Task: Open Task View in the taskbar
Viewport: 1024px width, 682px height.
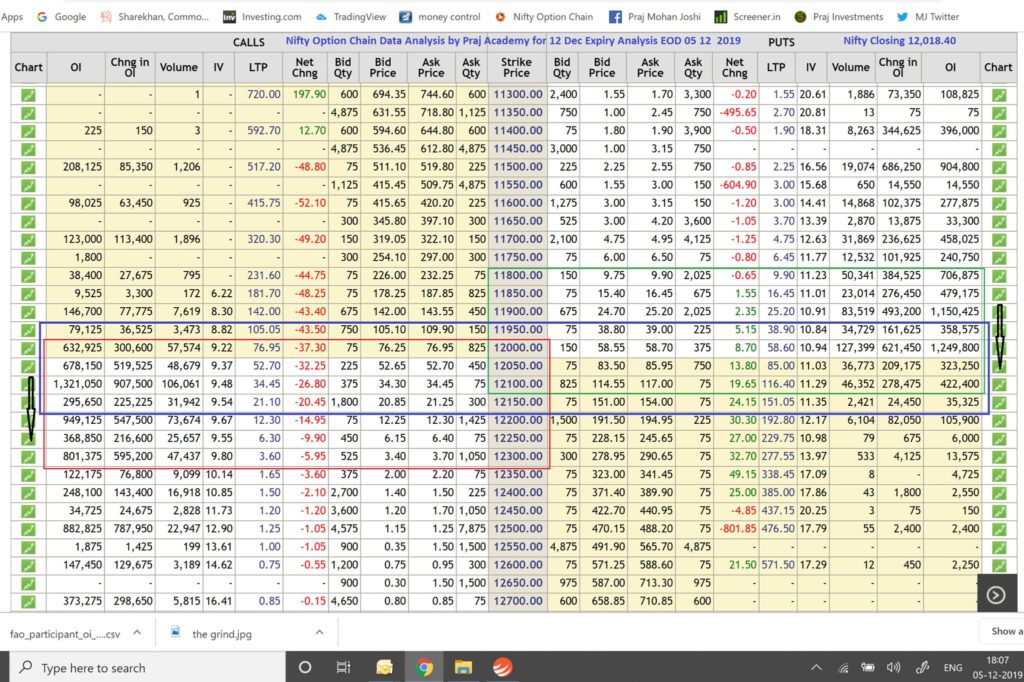Action: [x=343, y=667]
